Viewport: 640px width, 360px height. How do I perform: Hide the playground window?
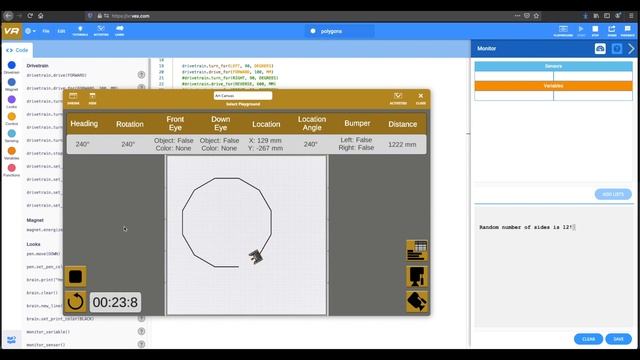92,98
